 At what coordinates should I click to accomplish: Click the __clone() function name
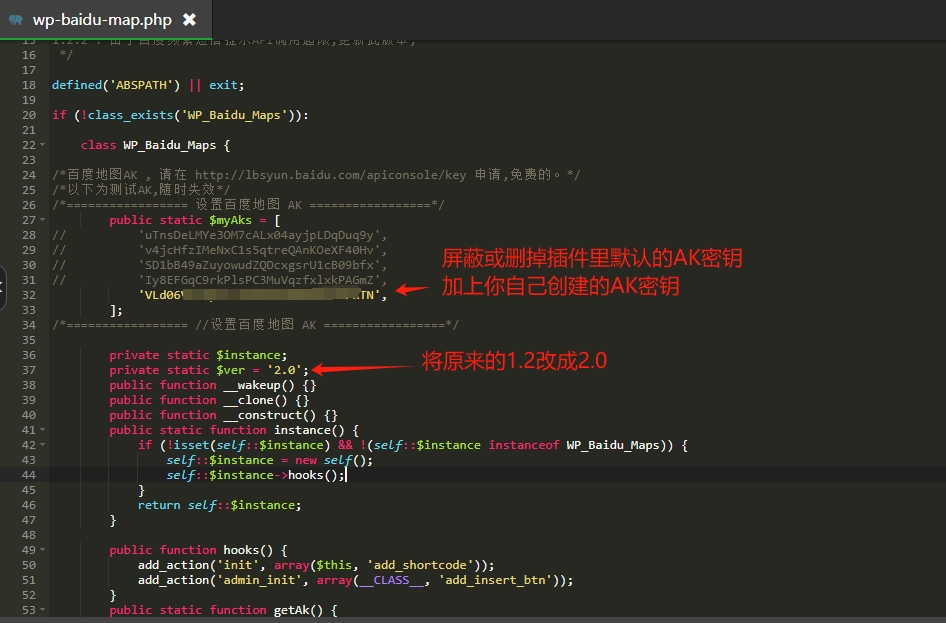click(255, 400)
